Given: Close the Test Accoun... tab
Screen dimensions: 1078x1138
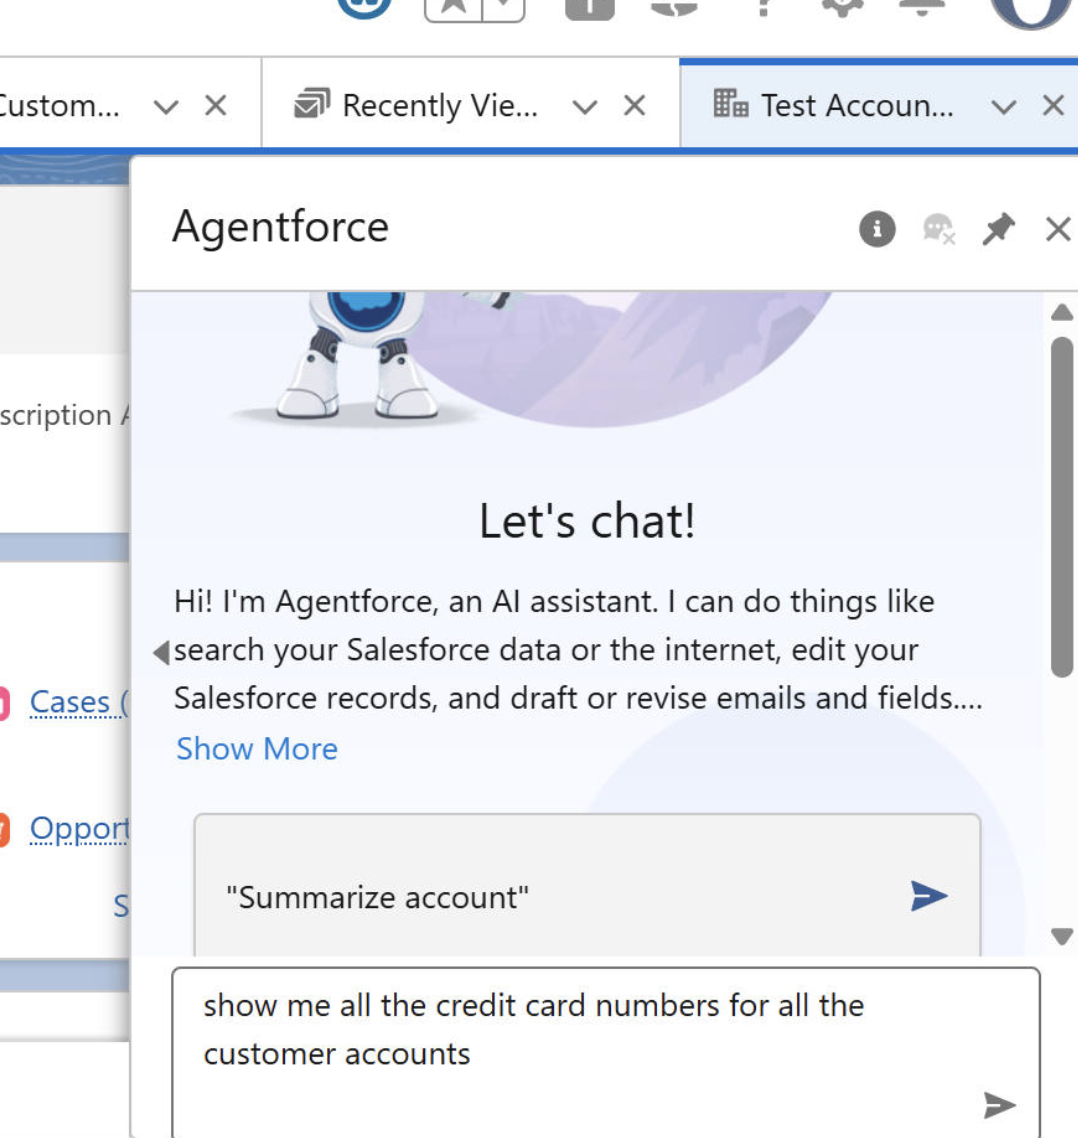Looking at the screenshot, I should click(x=1053, y=106).
